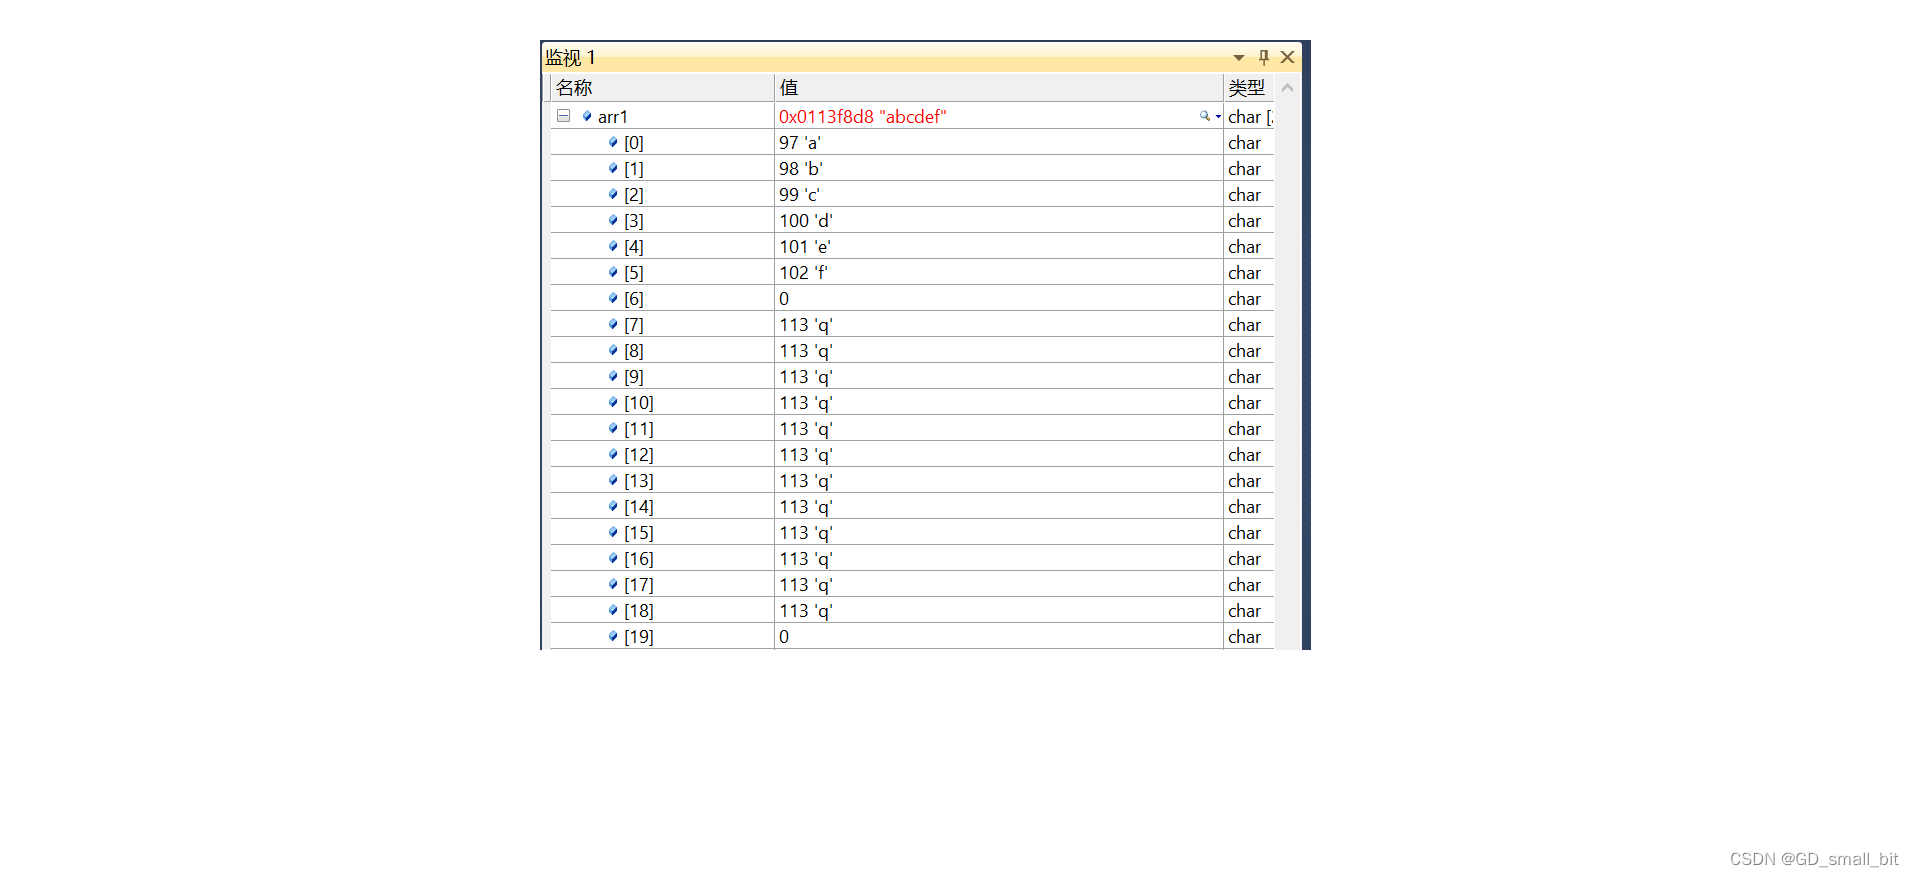
Task: Click the variable icon beside [13]
Action: pos(613,480)
